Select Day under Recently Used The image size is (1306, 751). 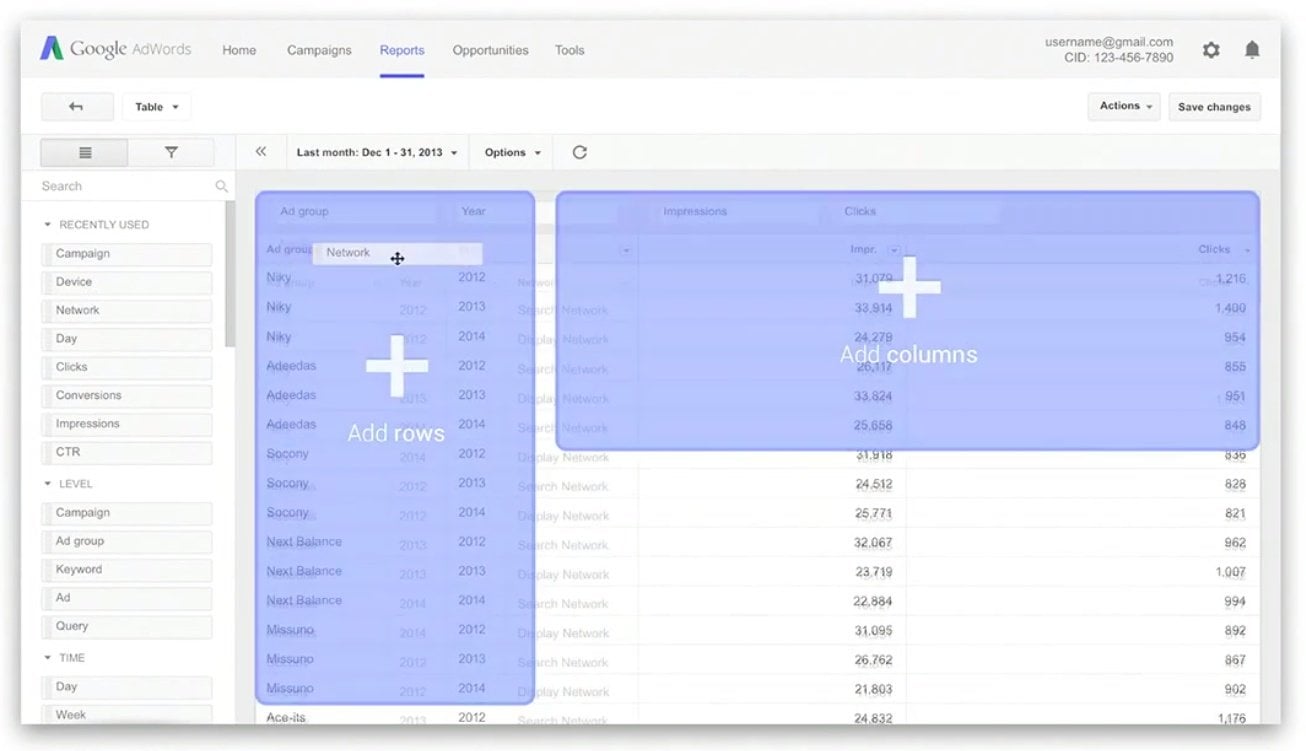point(126,339)
